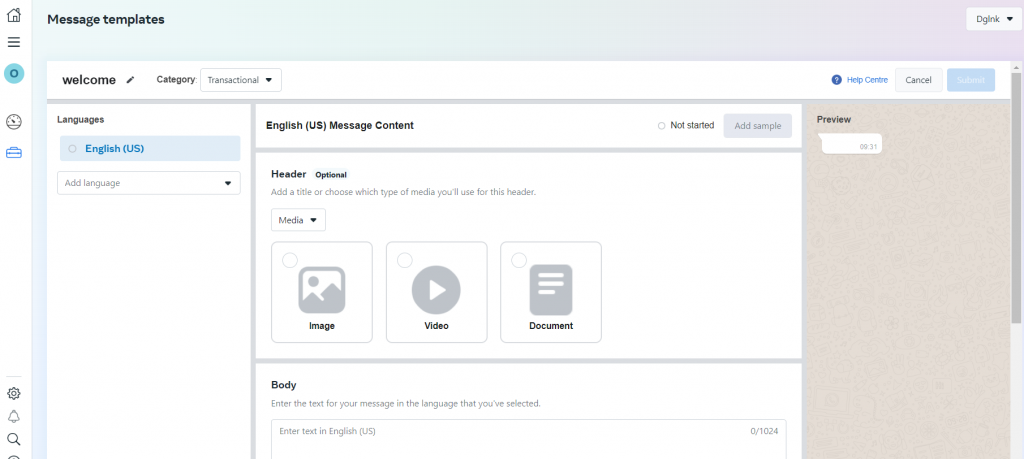Open the Dglnk account dropdown

(x=994, y=19)
